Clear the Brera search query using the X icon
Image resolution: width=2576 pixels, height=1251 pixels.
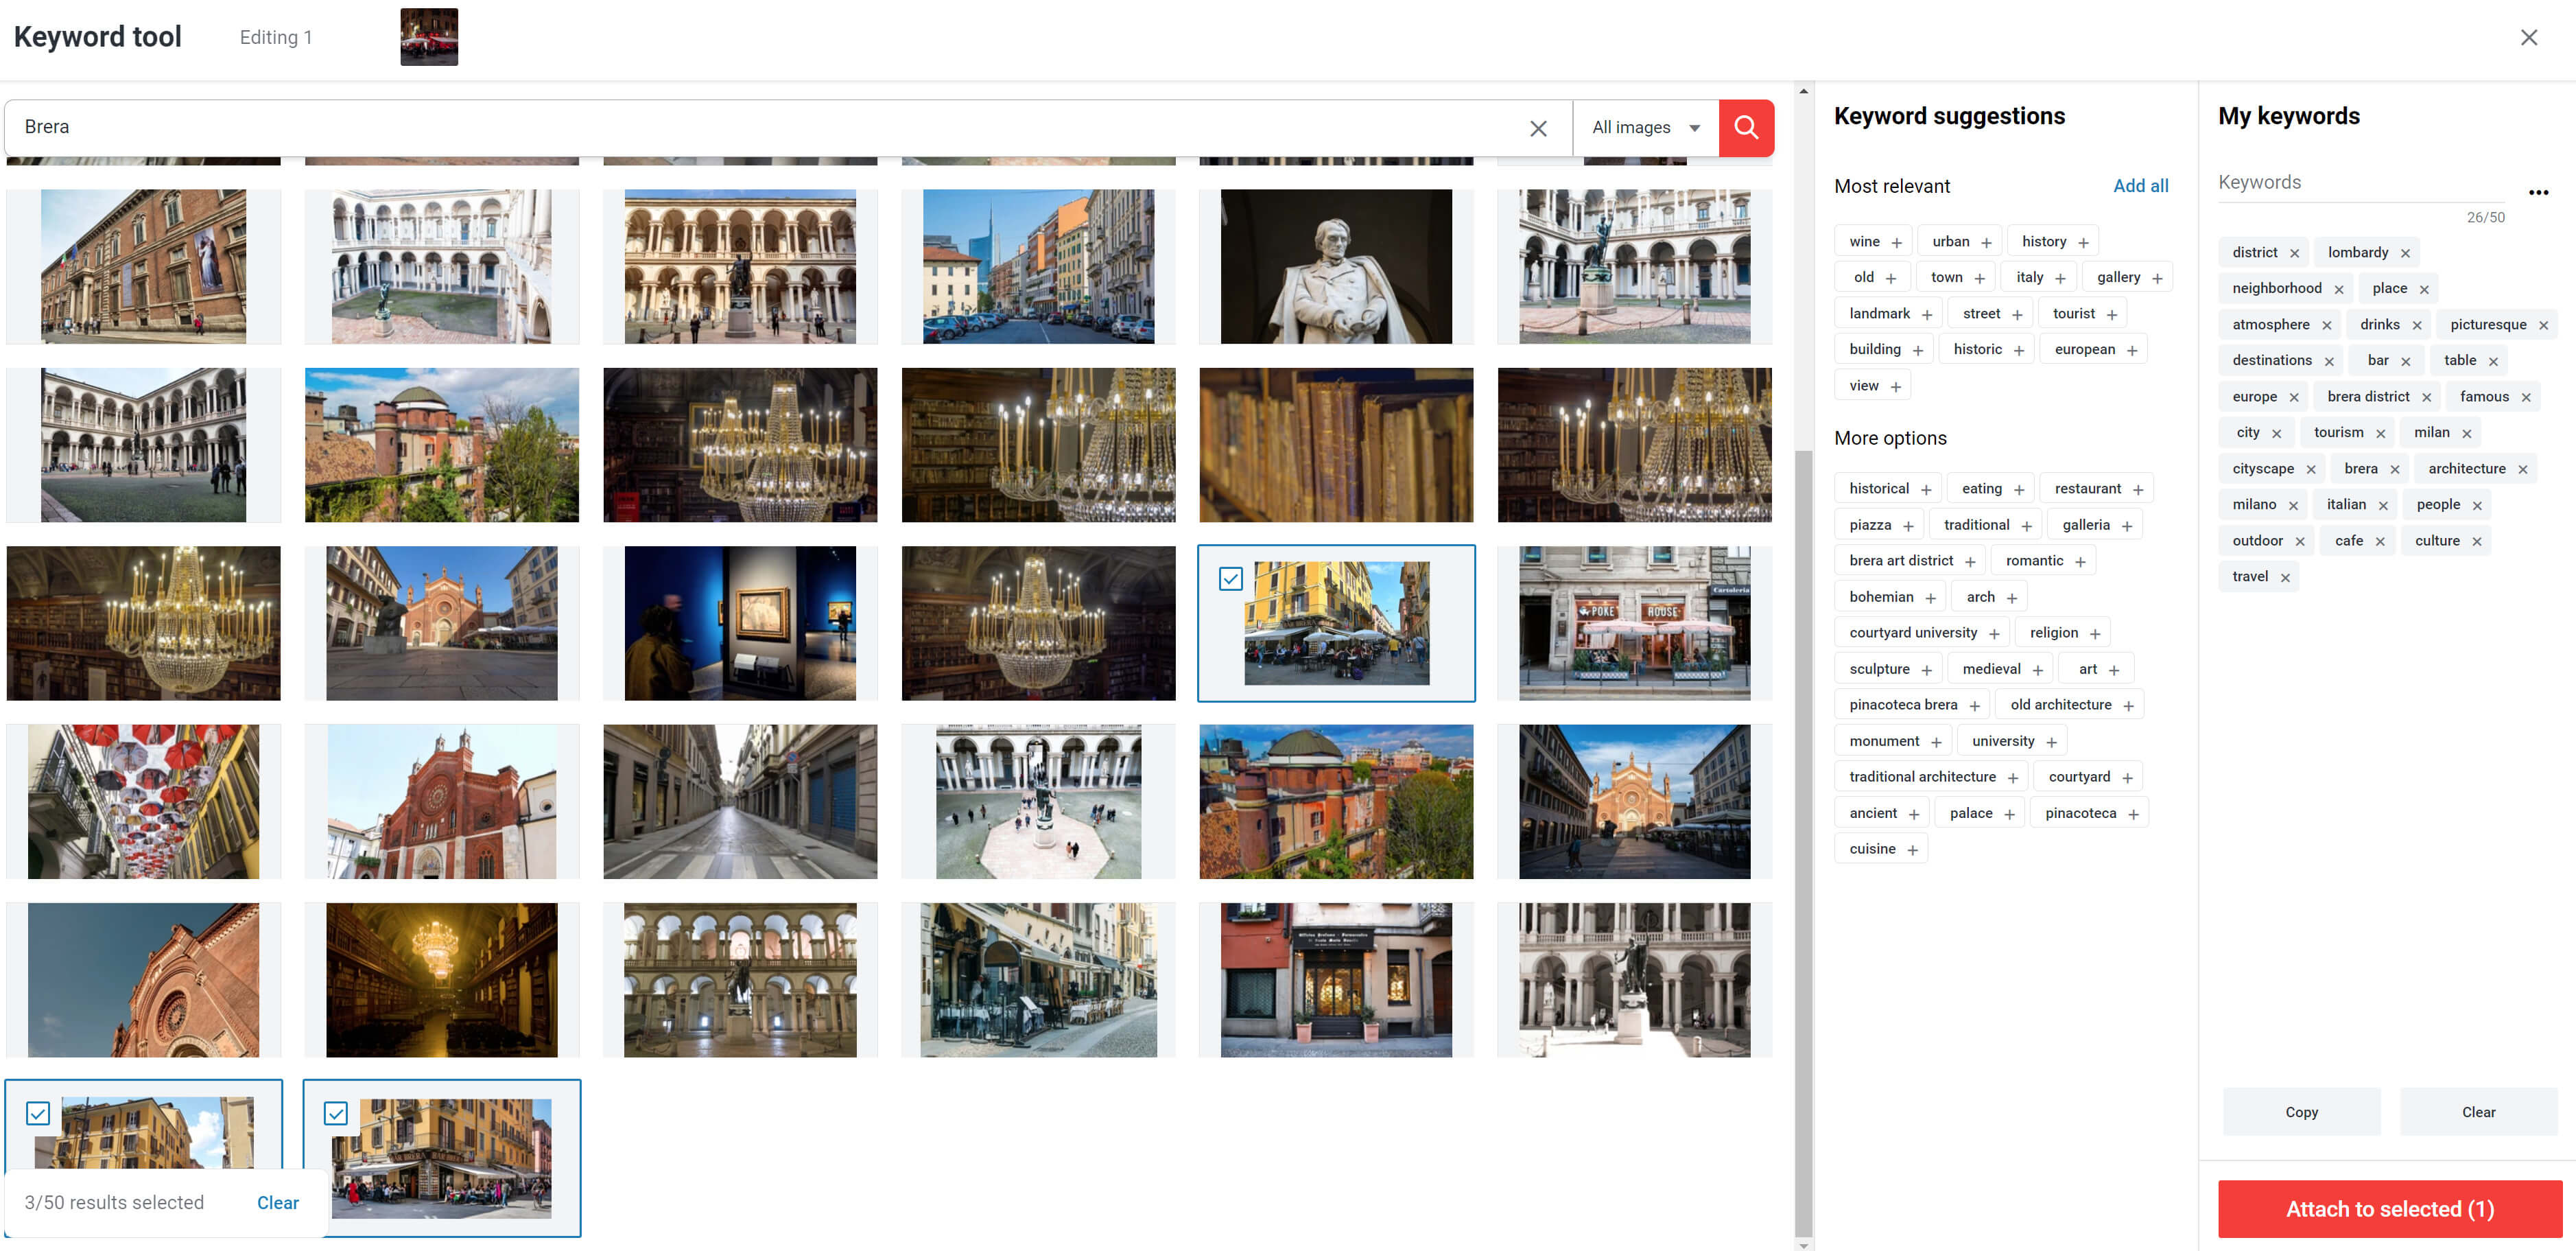tap(1538, 127)
